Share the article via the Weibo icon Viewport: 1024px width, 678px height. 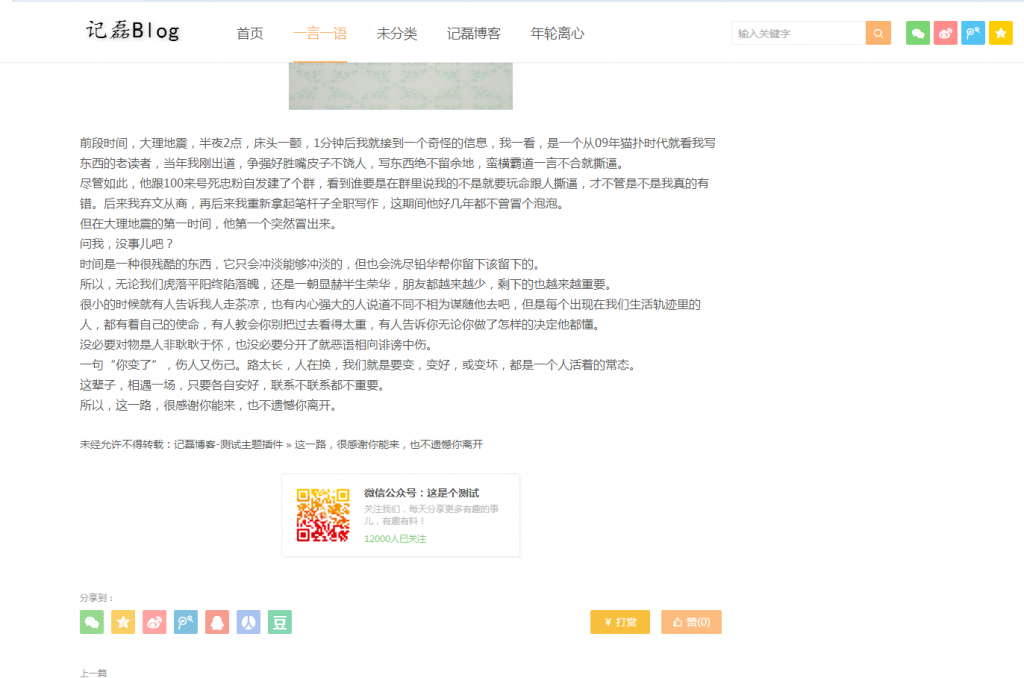(x=154, y=621)
